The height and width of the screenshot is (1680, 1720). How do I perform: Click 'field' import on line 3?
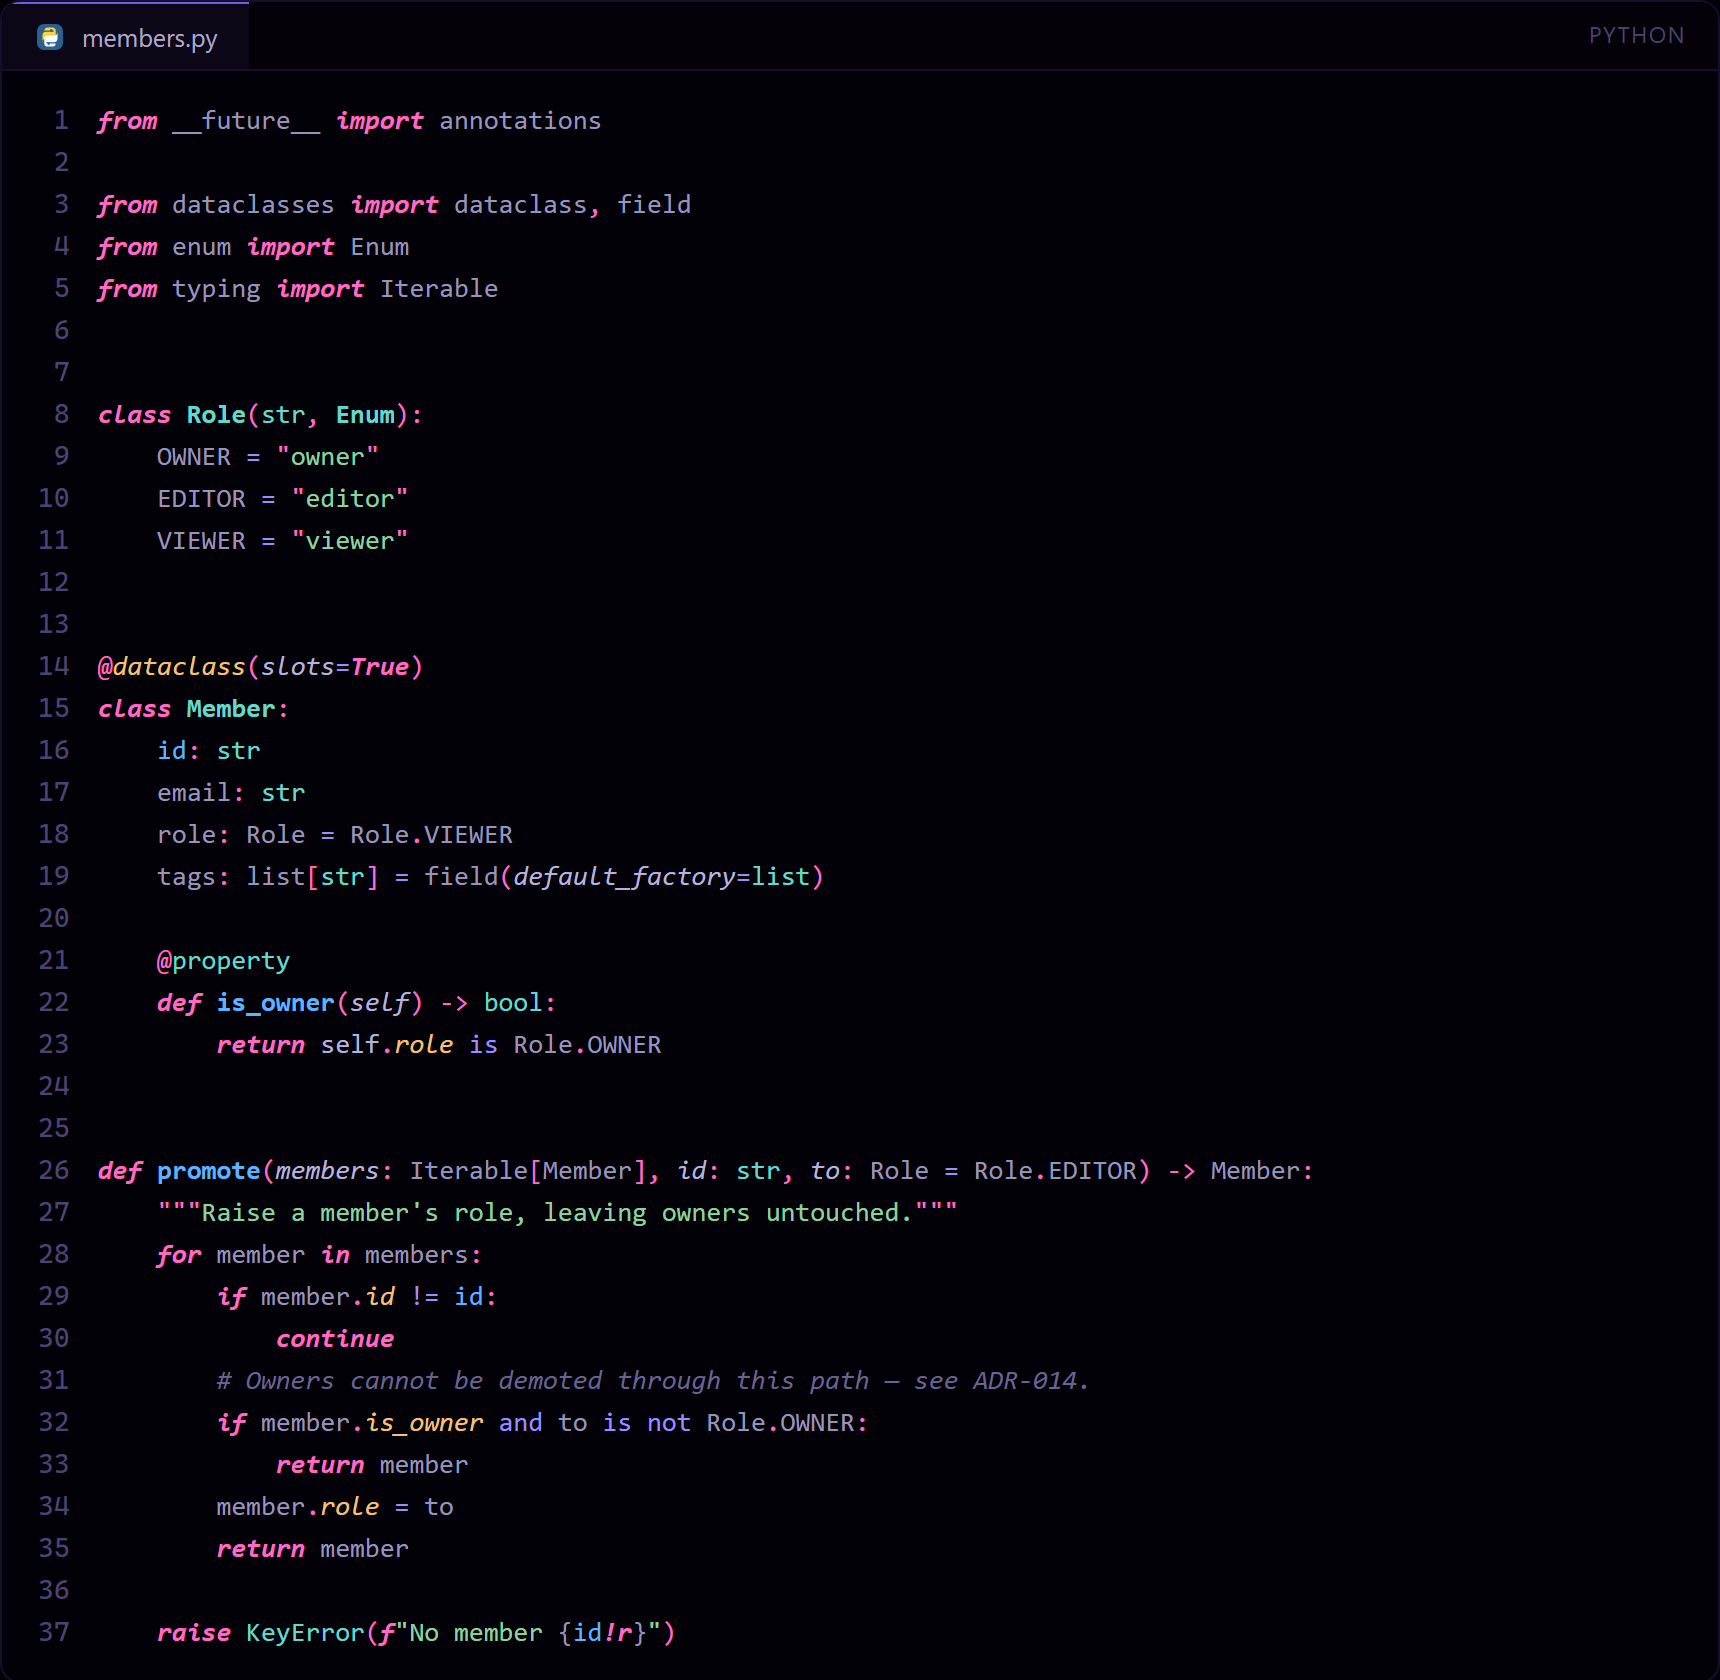click(654, 205)
